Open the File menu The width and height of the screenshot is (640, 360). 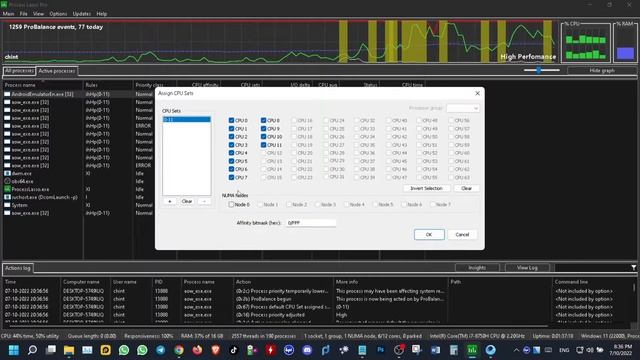24,13
